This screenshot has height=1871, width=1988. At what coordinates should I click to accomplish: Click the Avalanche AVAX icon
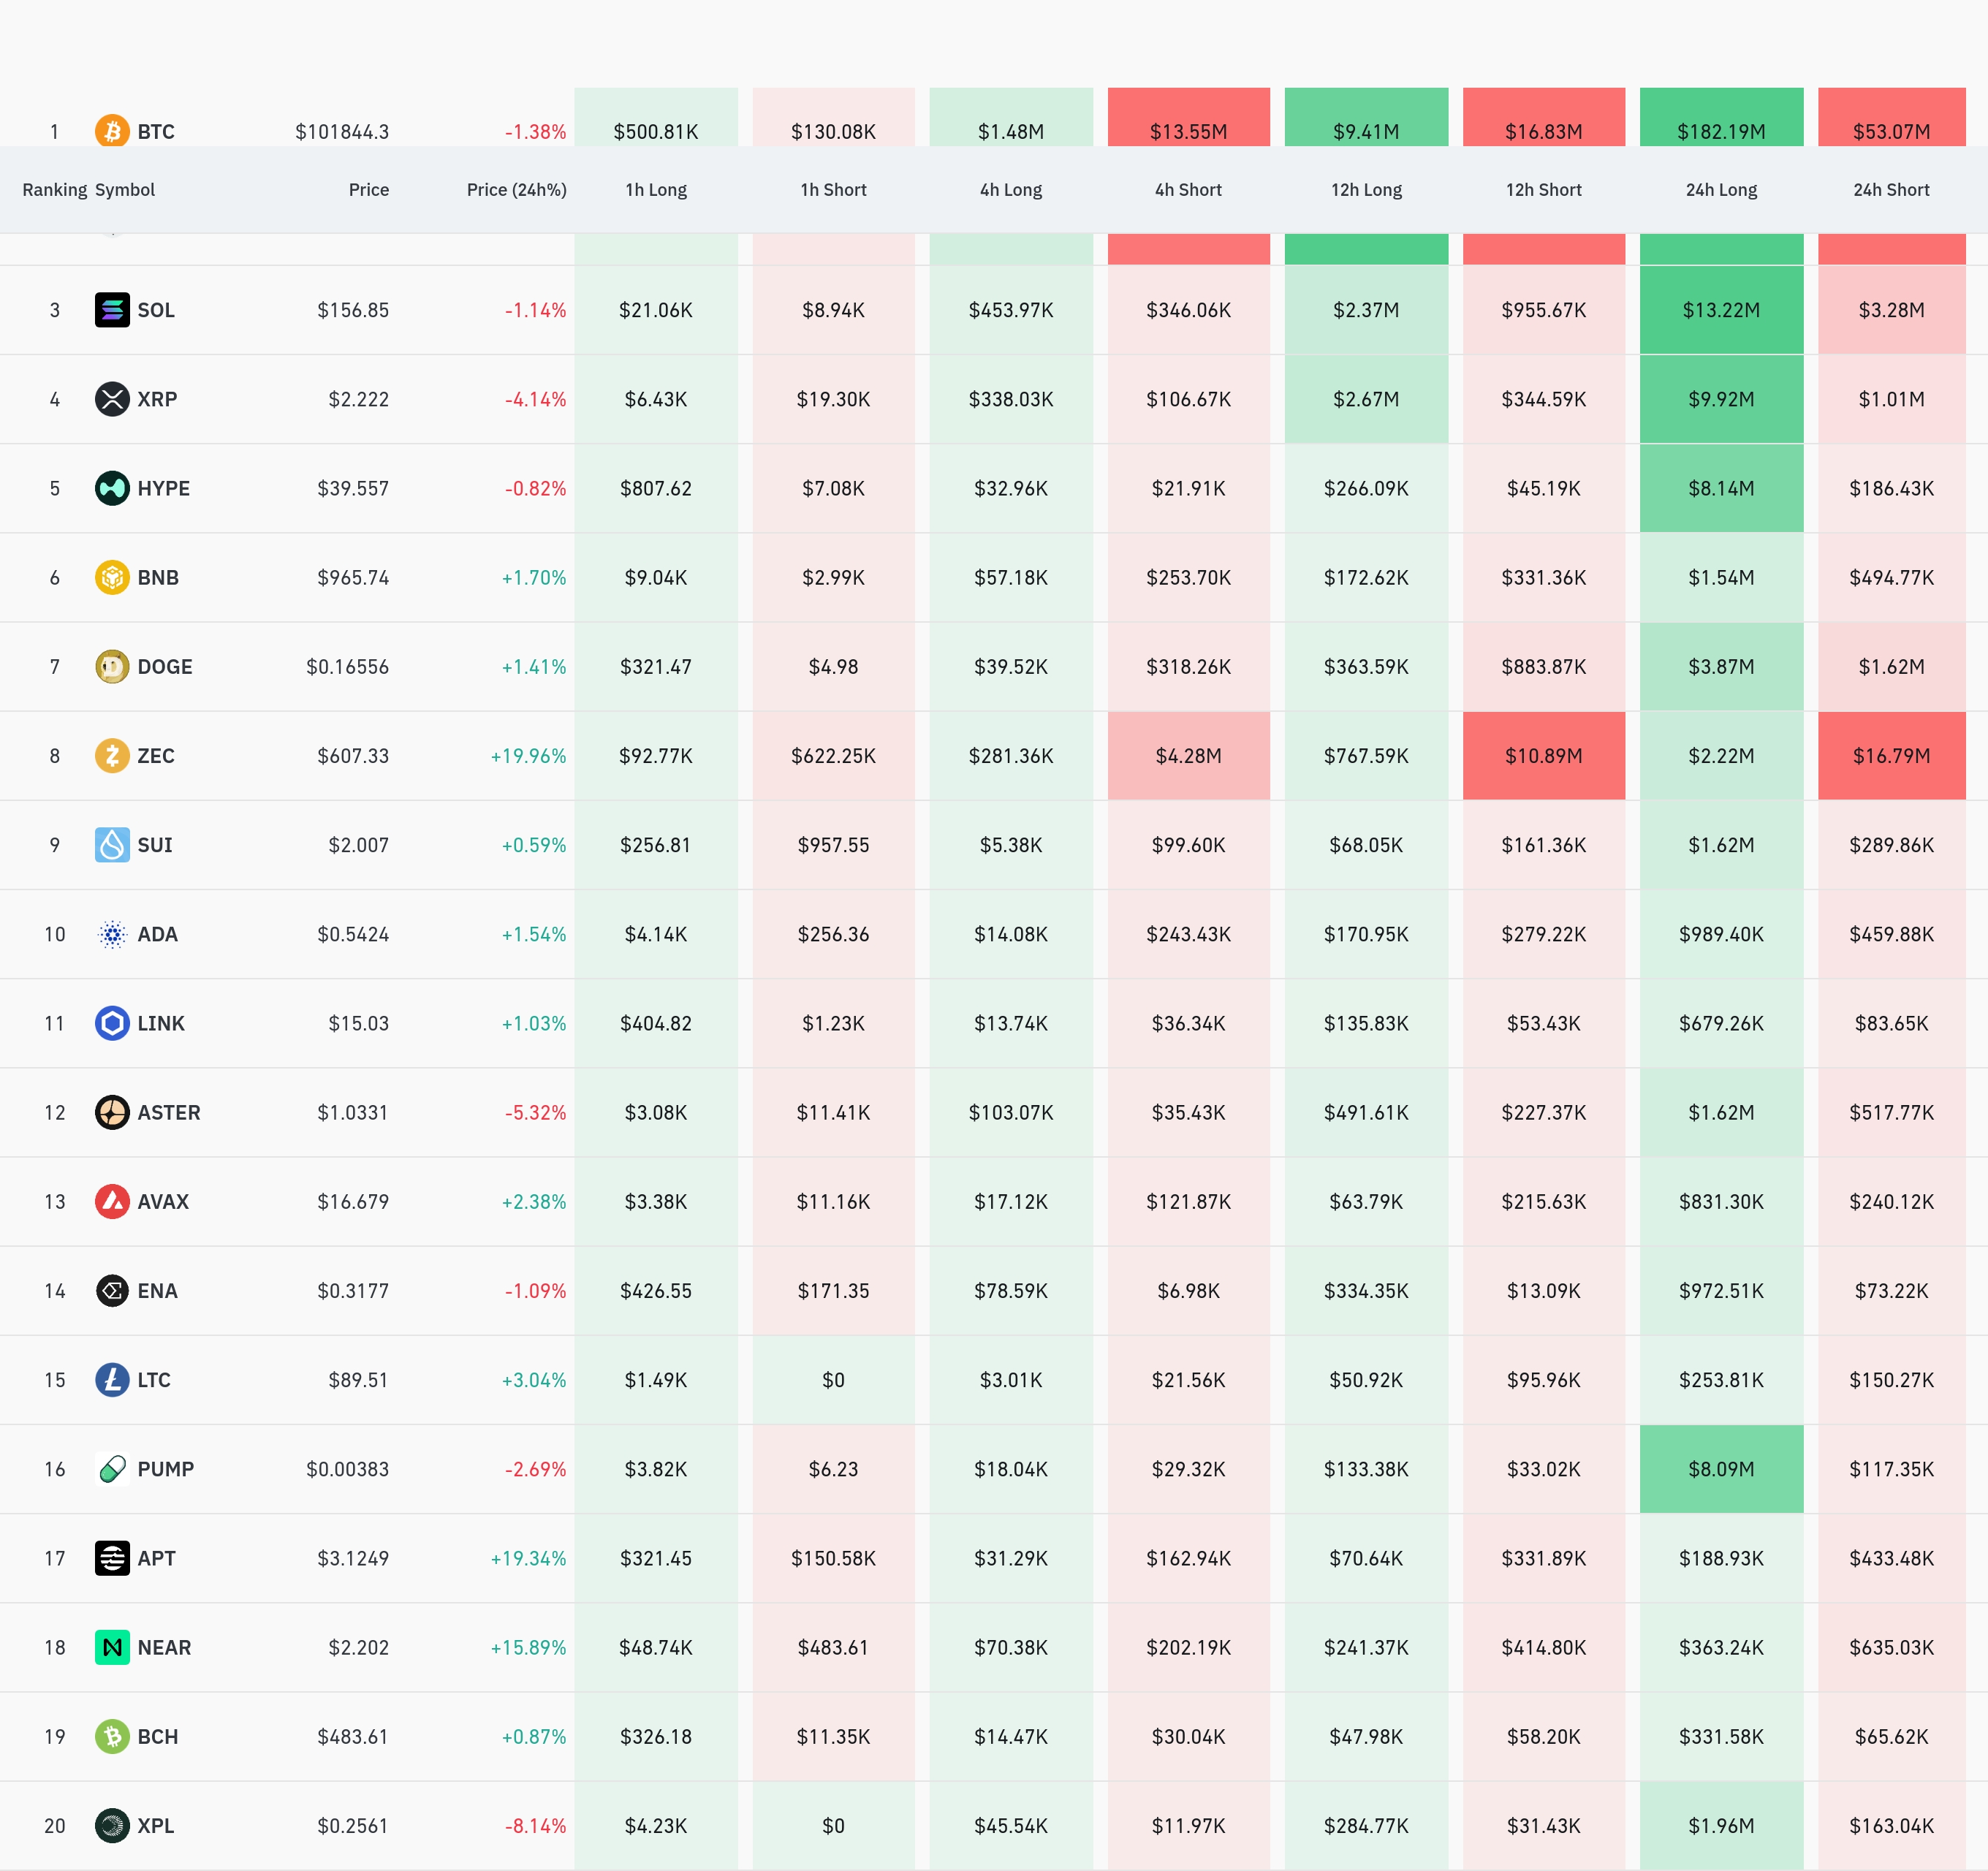(112, 1202)
